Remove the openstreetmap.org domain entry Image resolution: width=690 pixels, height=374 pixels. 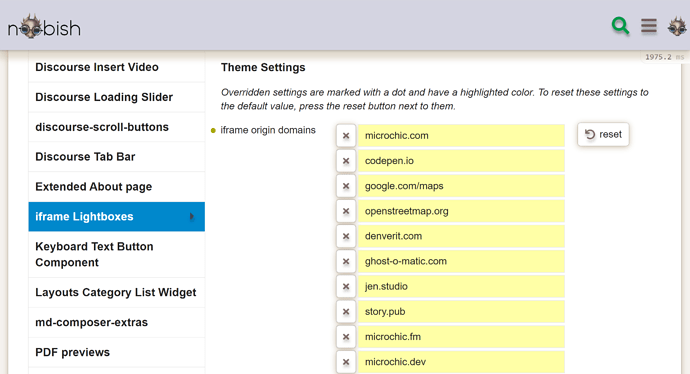tap(346, 211)
